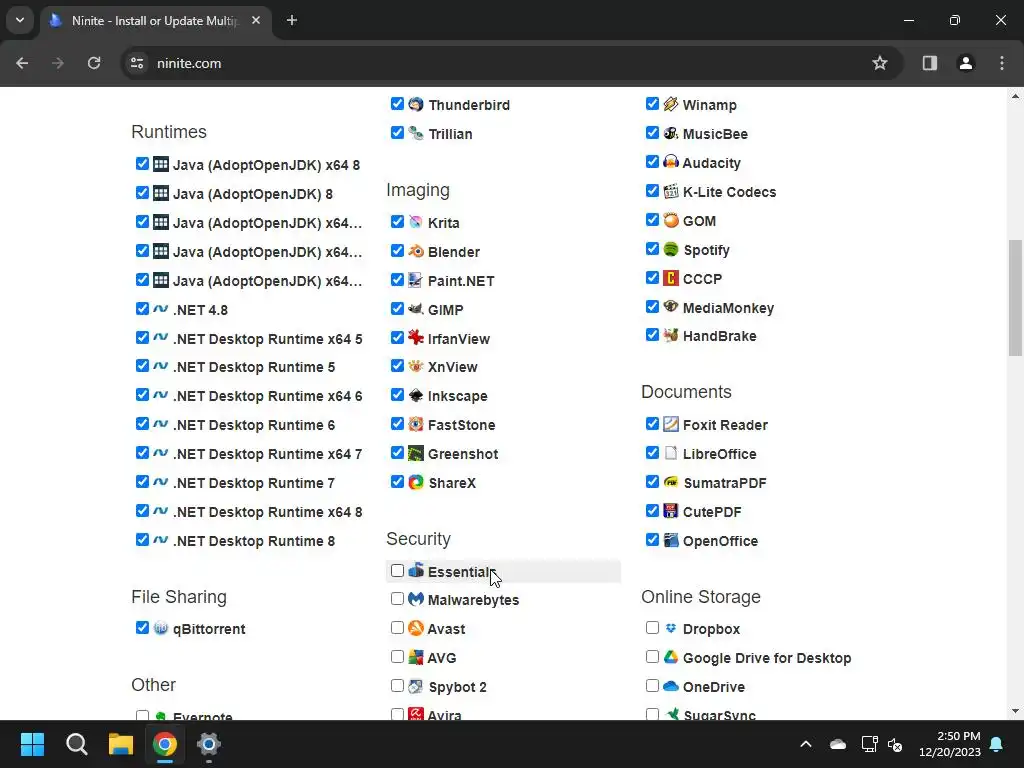Screen dimensions: 1024x768
Task: Enable the Malwarebytes checkbox
Action: (x=397, y=598)
